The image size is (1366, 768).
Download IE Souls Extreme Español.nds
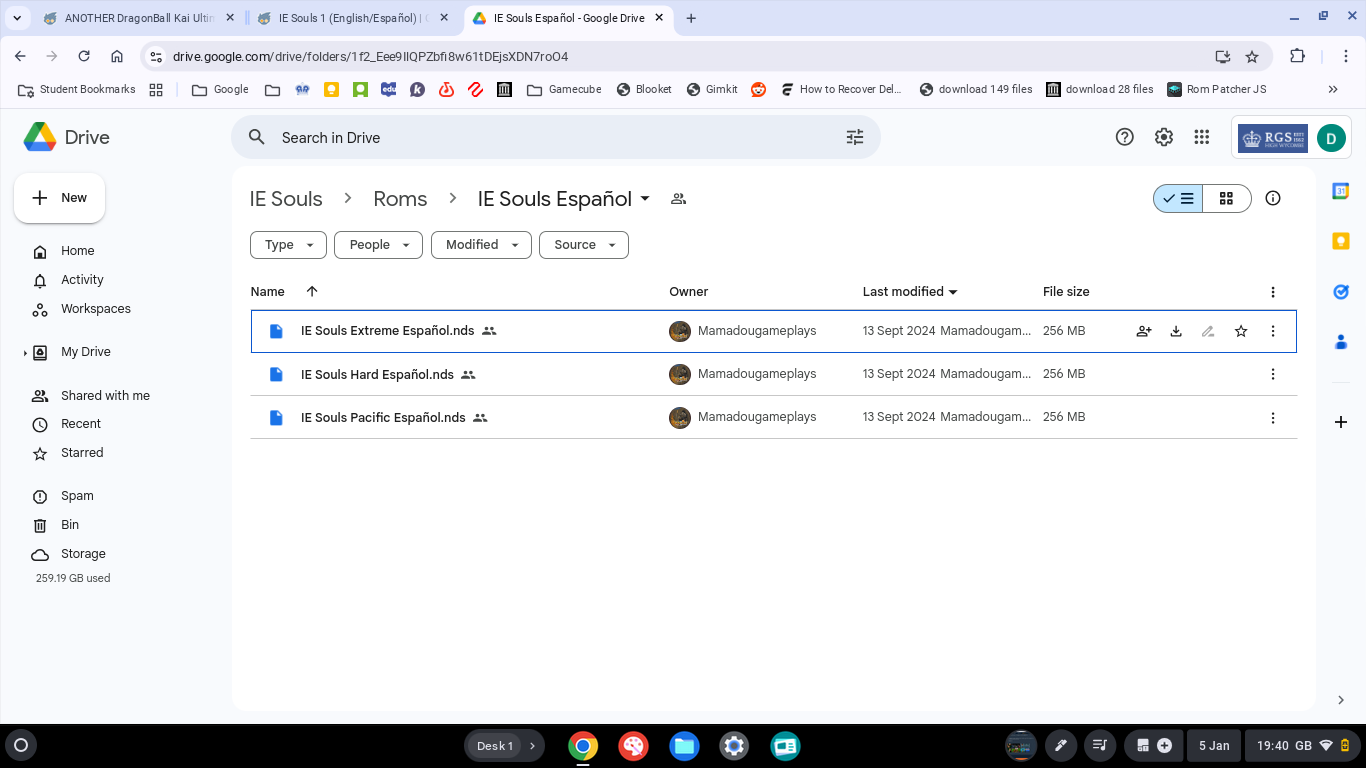tap(1176, 331)
